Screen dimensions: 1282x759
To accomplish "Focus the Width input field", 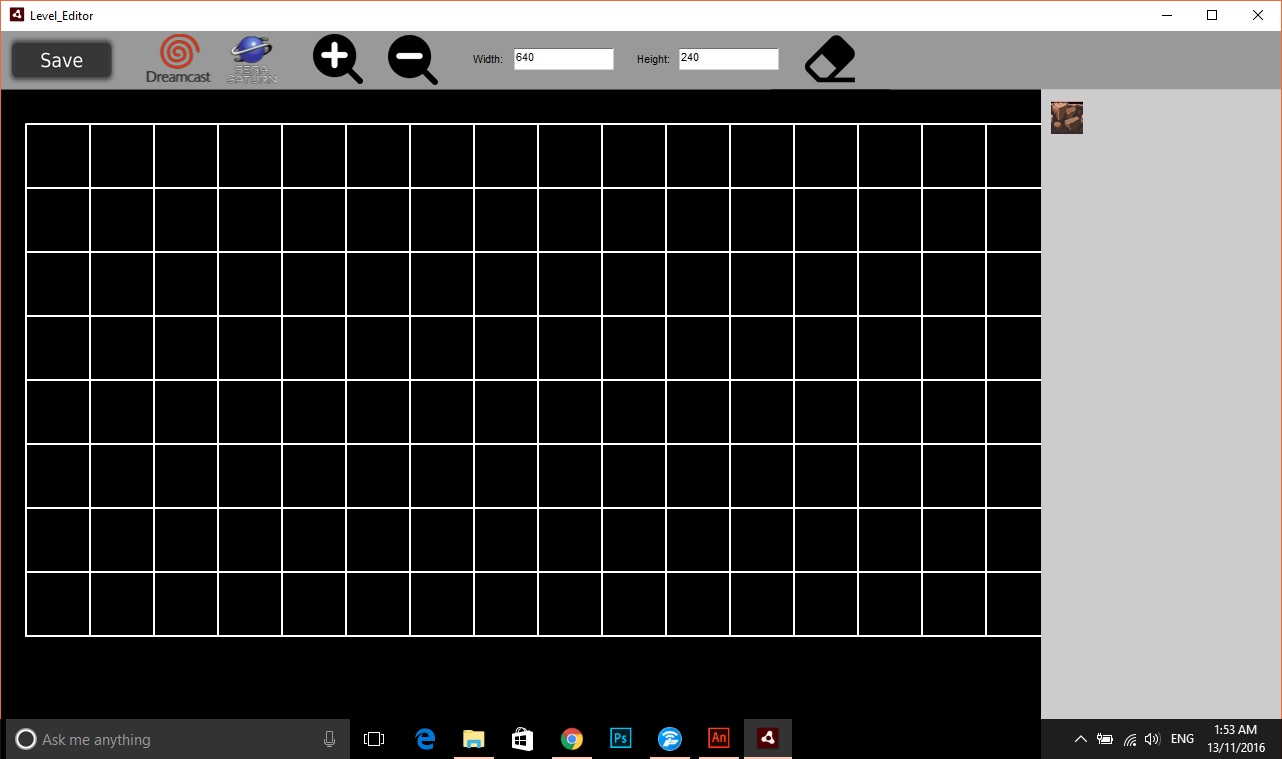I will [x=563, y=59].
